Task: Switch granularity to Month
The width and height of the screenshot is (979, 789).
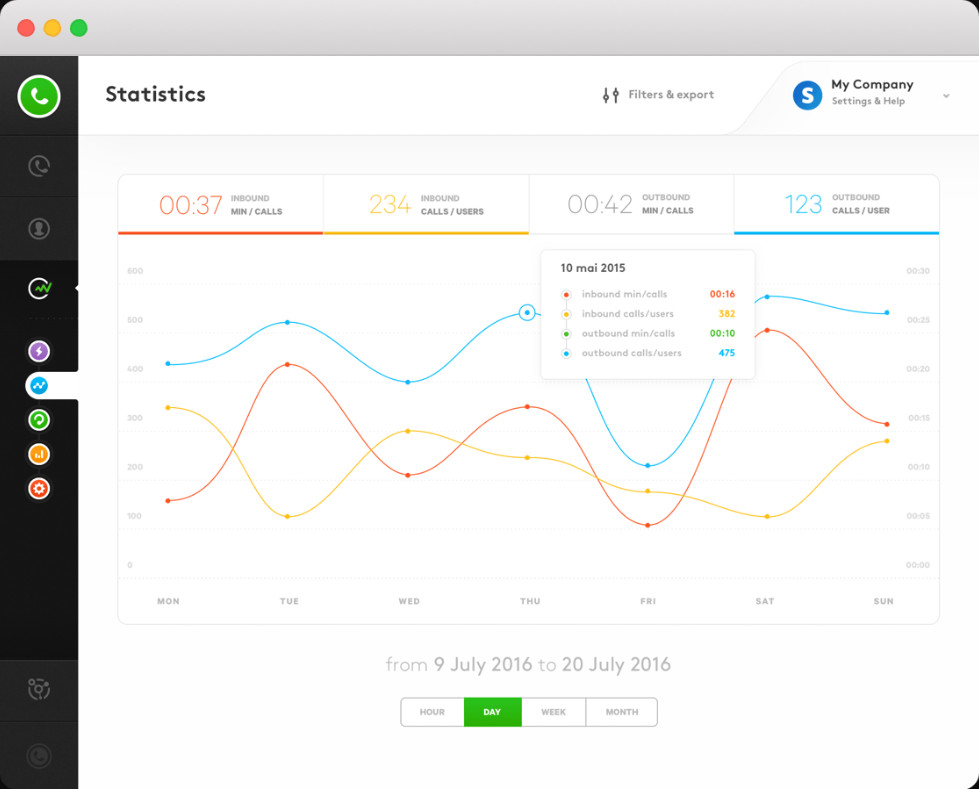Action: (x=622, y=712)
